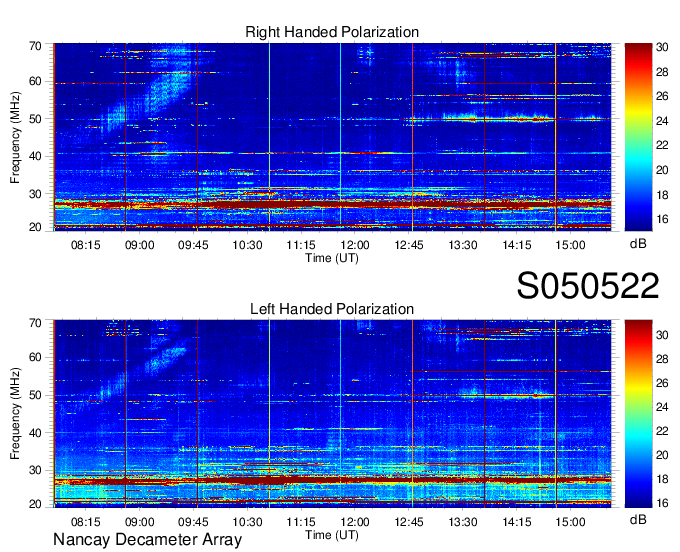Click 09:00 time tick on Left Handed plot
This screenshot has height=552, width=680.
[x=140, y=522]
